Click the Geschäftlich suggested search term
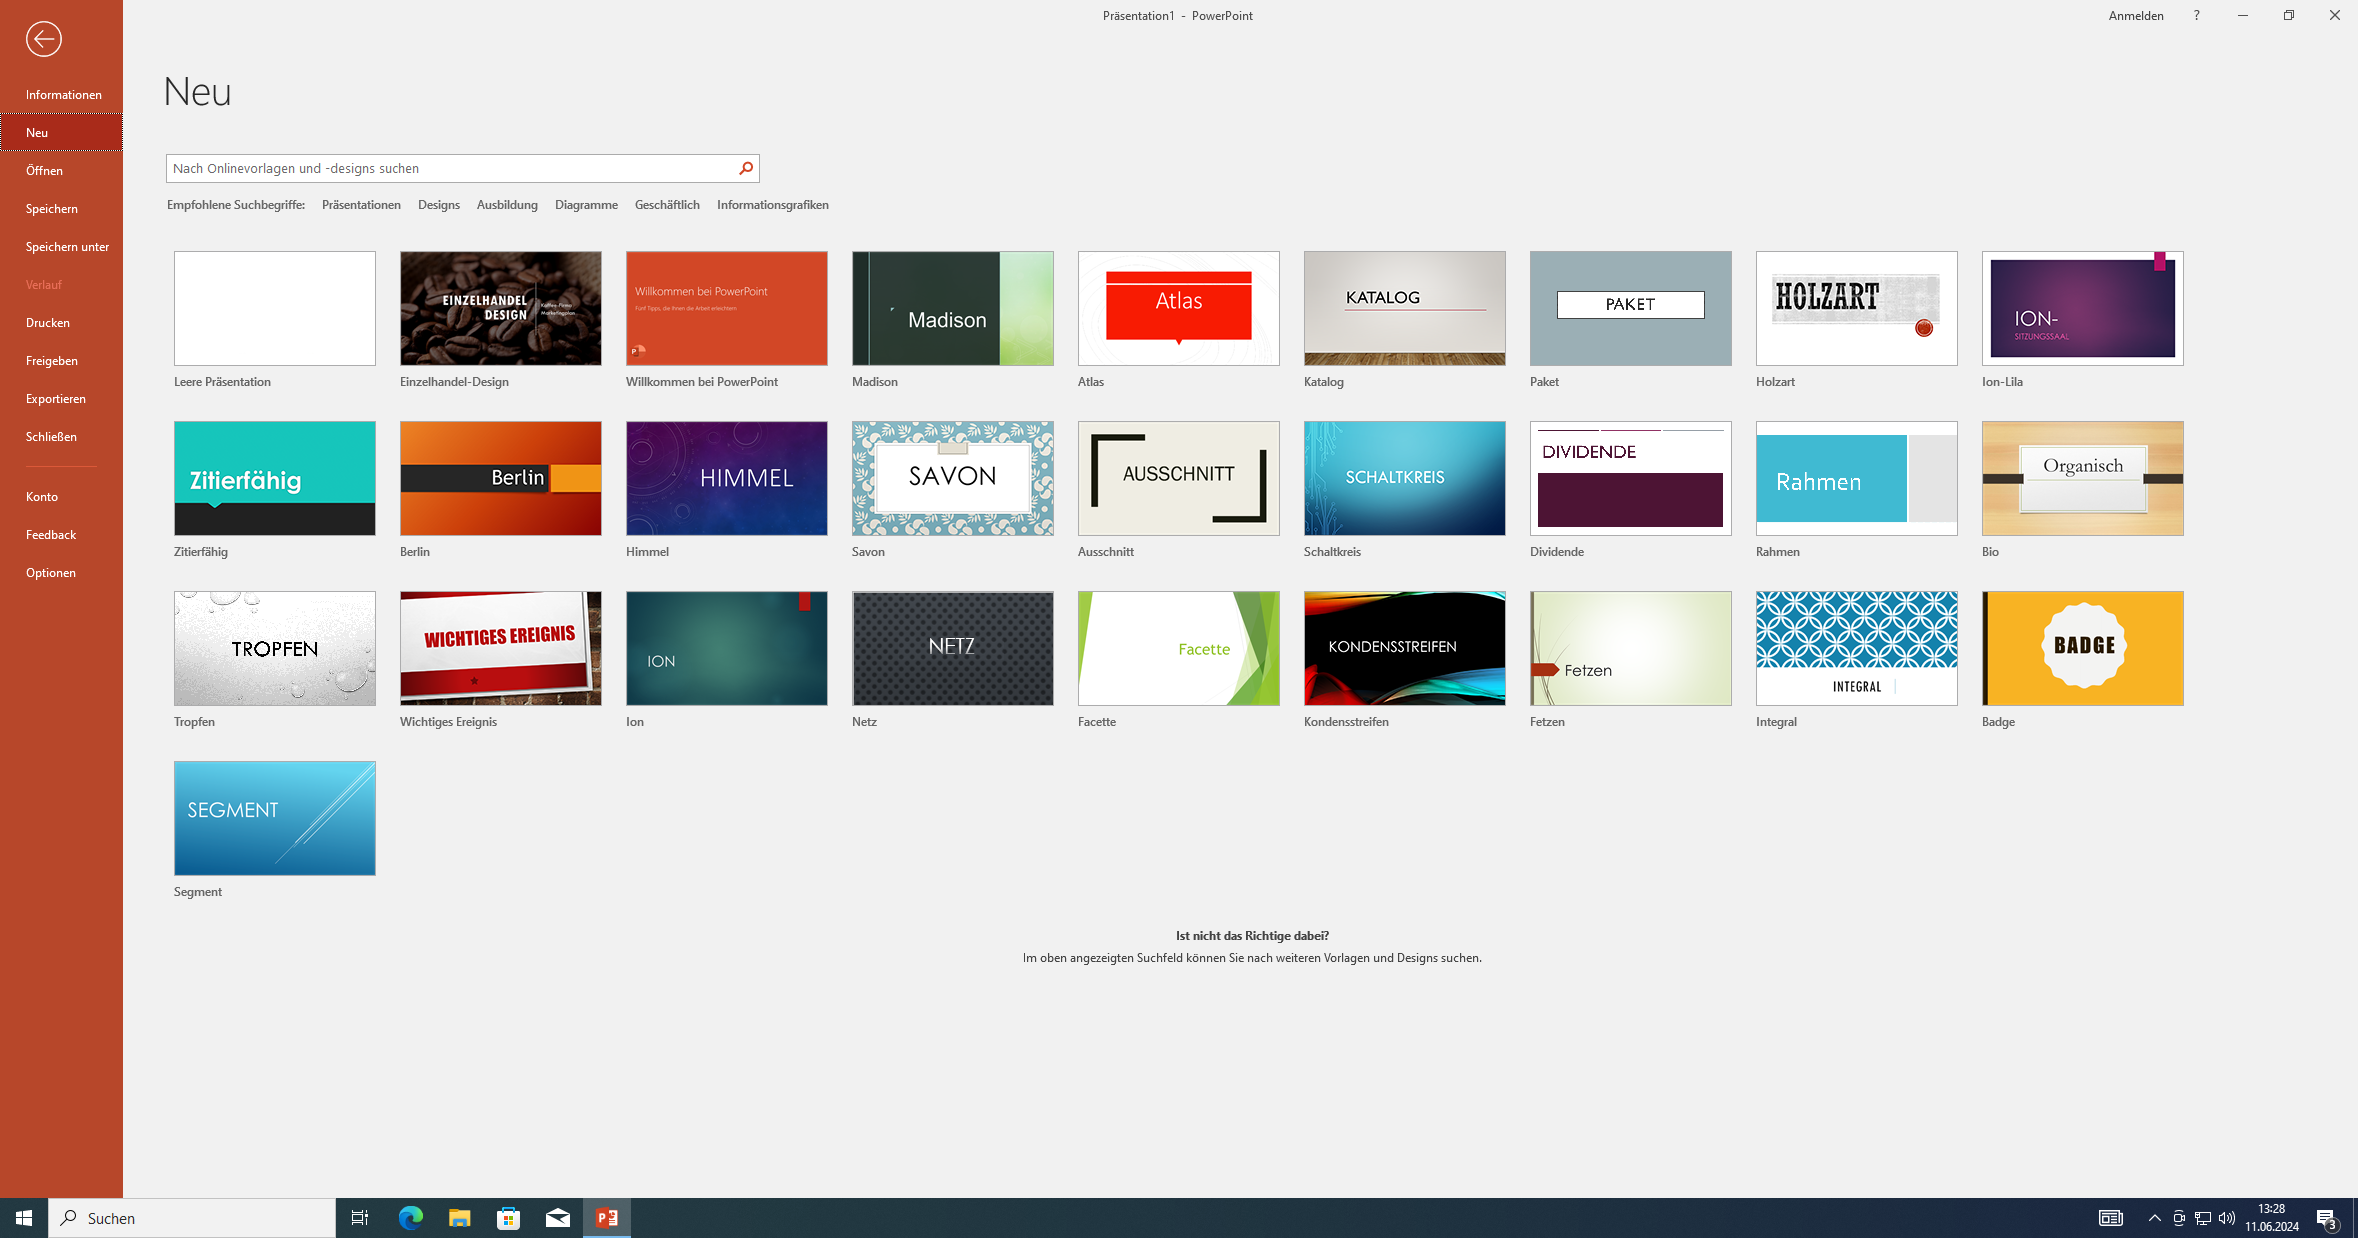The height and width of the screenshot is (1238, 2358). click(x=667, y=204)
